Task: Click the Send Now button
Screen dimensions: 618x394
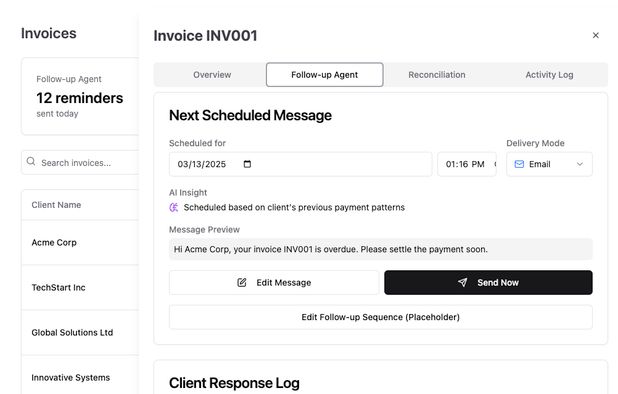Action: point(488,282)
